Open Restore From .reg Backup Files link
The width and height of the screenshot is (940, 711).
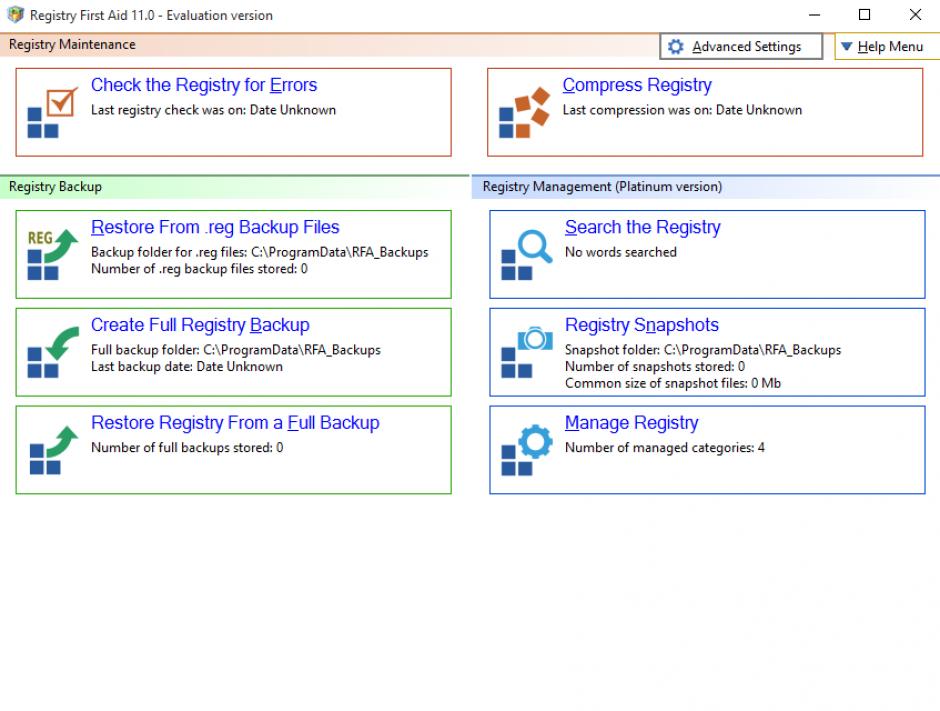pos(215,227)
